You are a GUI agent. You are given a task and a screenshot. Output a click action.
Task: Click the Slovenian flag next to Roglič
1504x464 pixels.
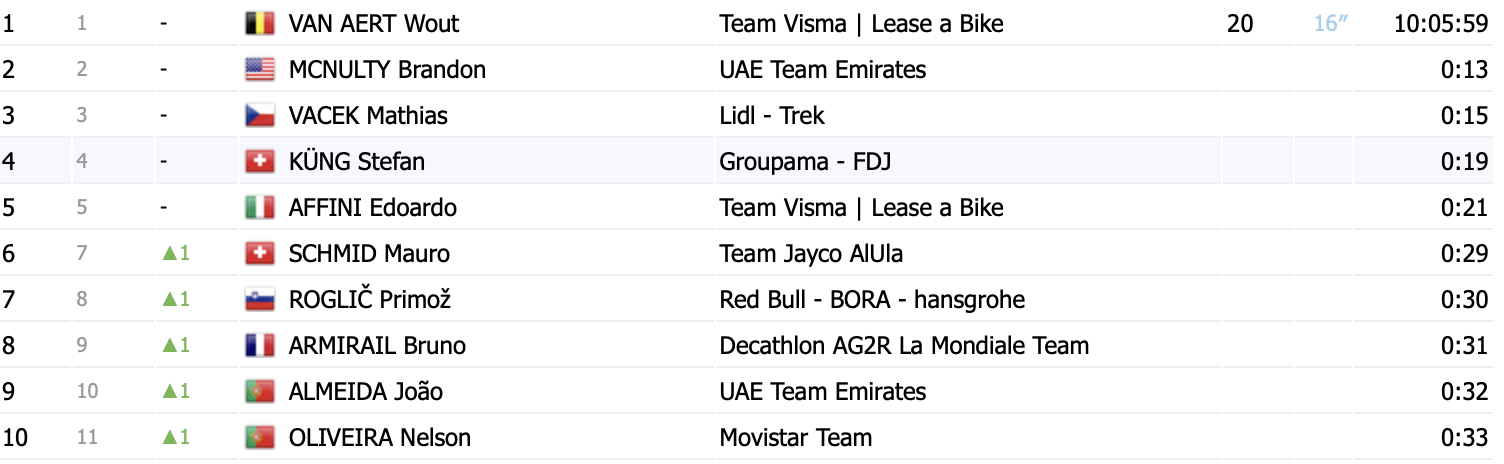click(260, 299)
